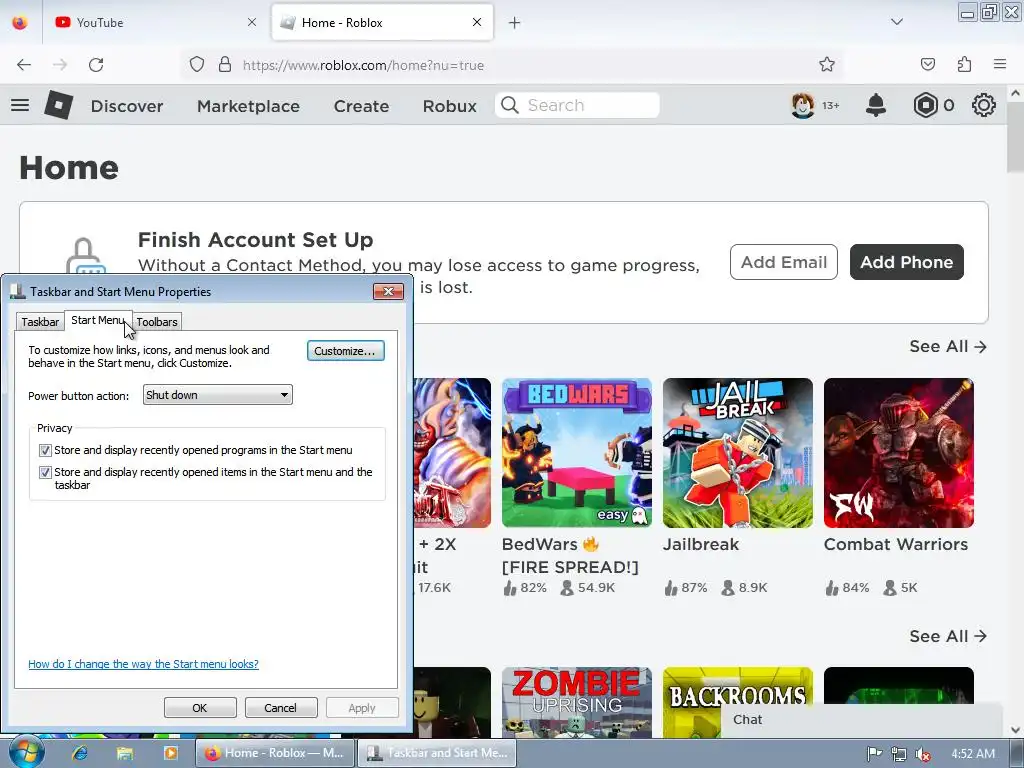Expand the Power button action dropdown
1024x768 pixels.
(x=217, y=394)
